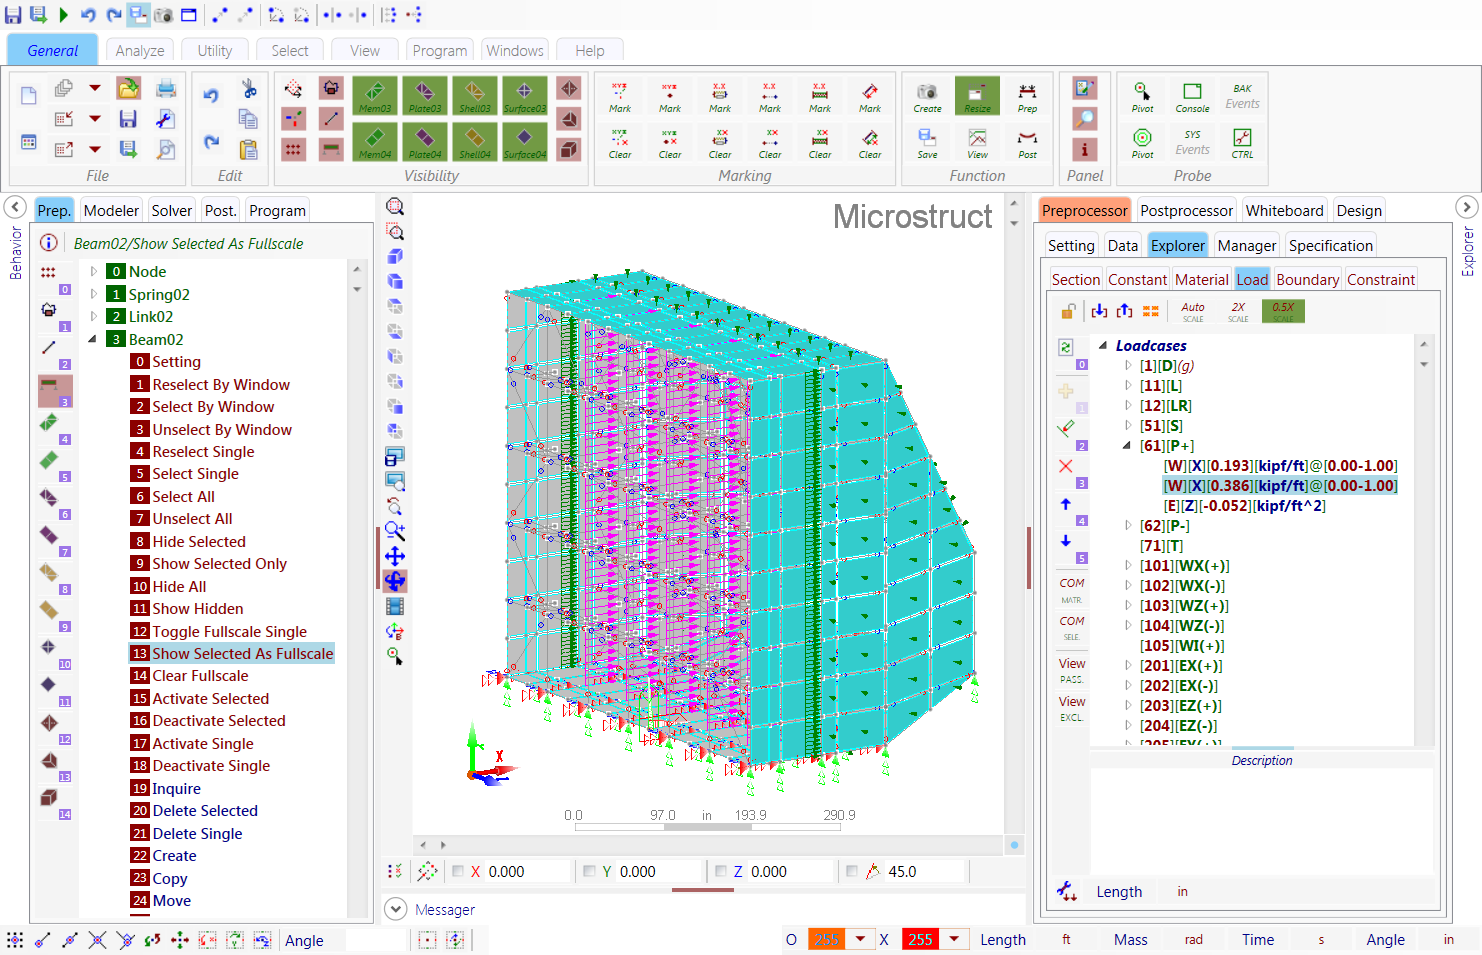Select Delete Selected command
1482x955 pixels.
point(194,810)
